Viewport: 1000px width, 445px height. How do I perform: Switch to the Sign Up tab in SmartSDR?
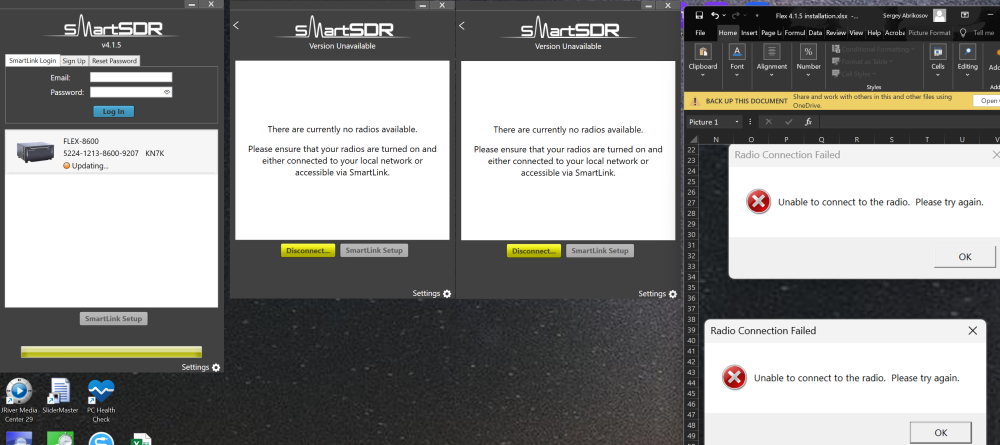[73, 61]
